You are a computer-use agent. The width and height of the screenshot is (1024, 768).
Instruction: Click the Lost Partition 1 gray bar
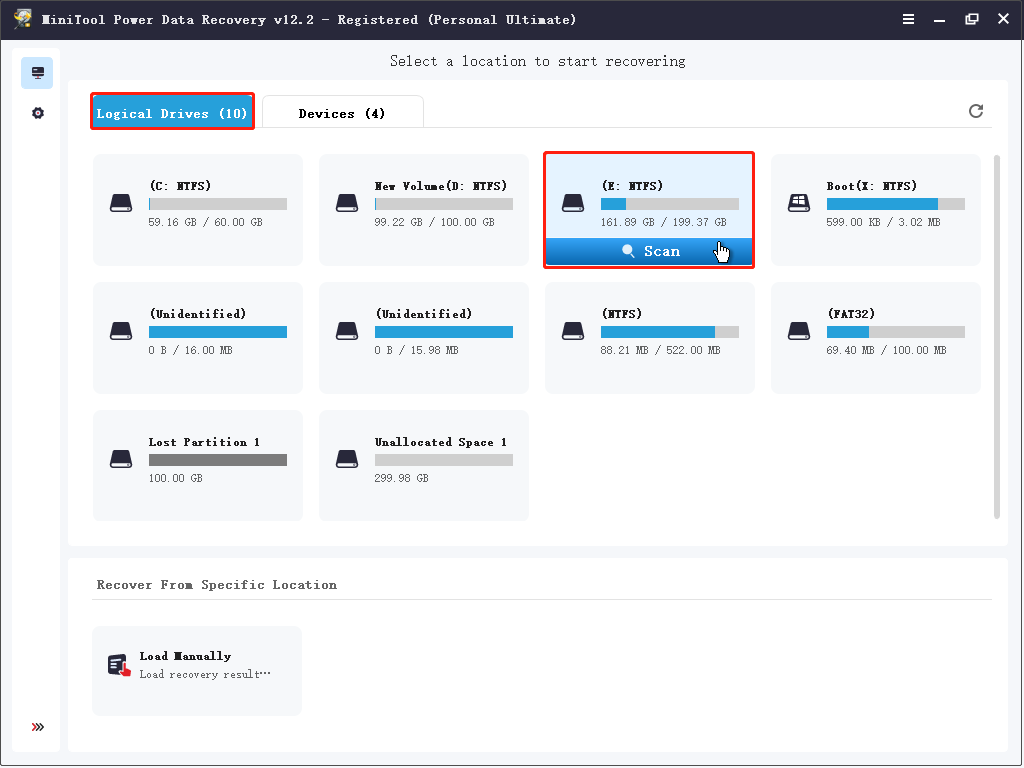point(218,460)
